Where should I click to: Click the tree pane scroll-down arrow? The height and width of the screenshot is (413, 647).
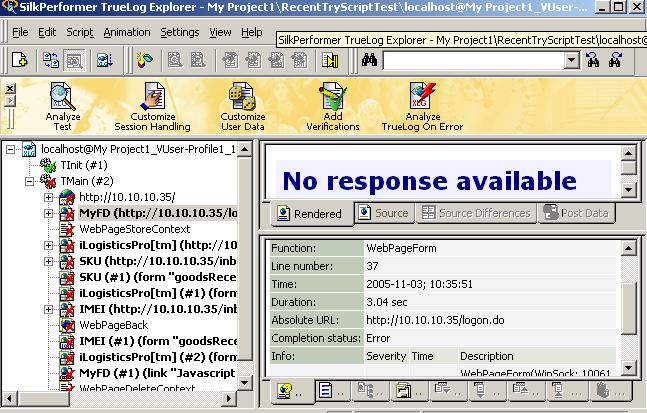(245, 382)
